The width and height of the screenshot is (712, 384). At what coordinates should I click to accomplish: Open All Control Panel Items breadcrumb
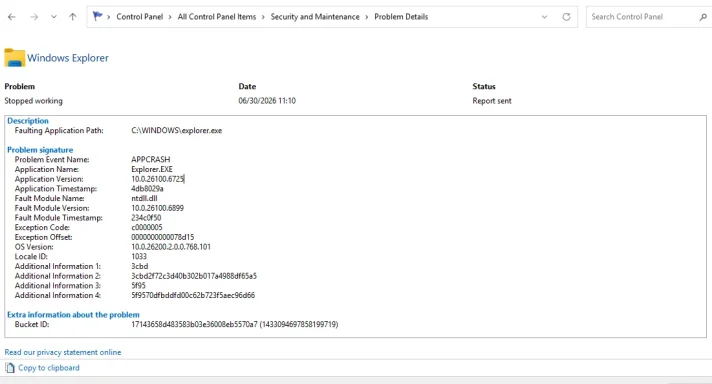tap(217, 17)
